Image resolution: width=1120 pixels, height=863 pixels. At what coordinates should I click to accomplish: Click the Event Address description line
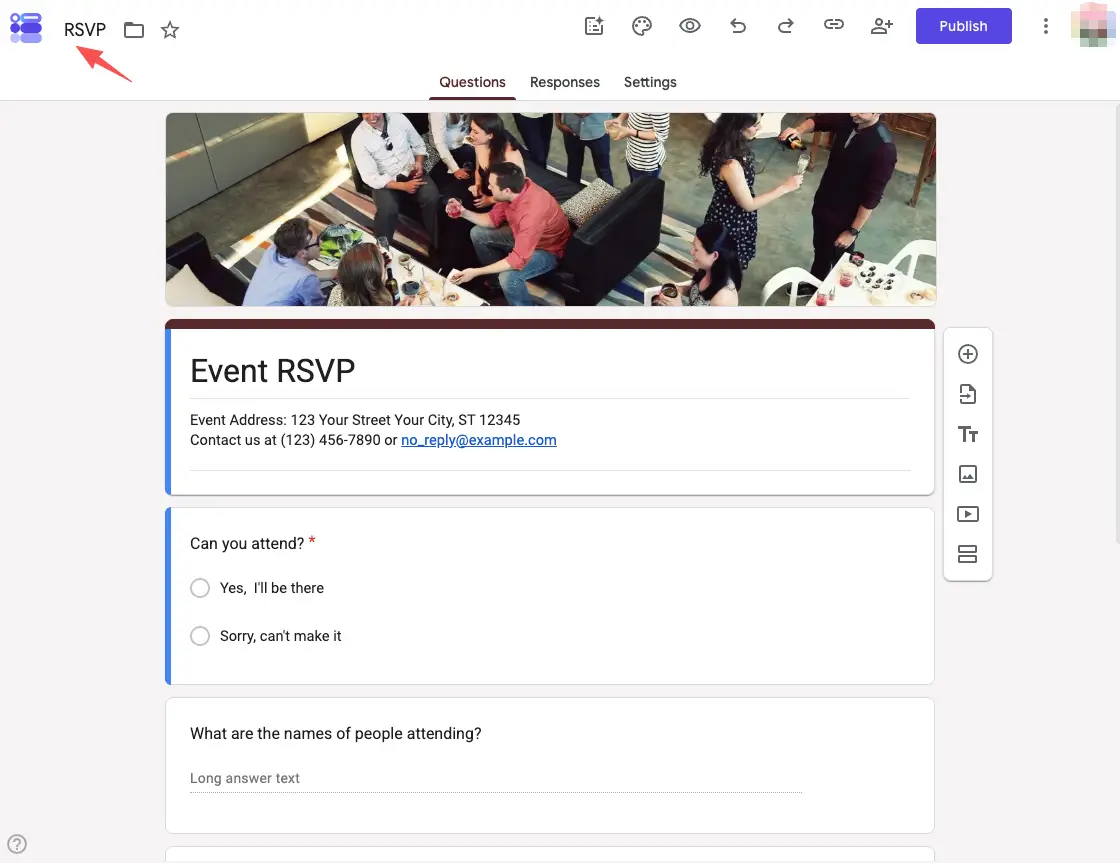tap(355, 420)
